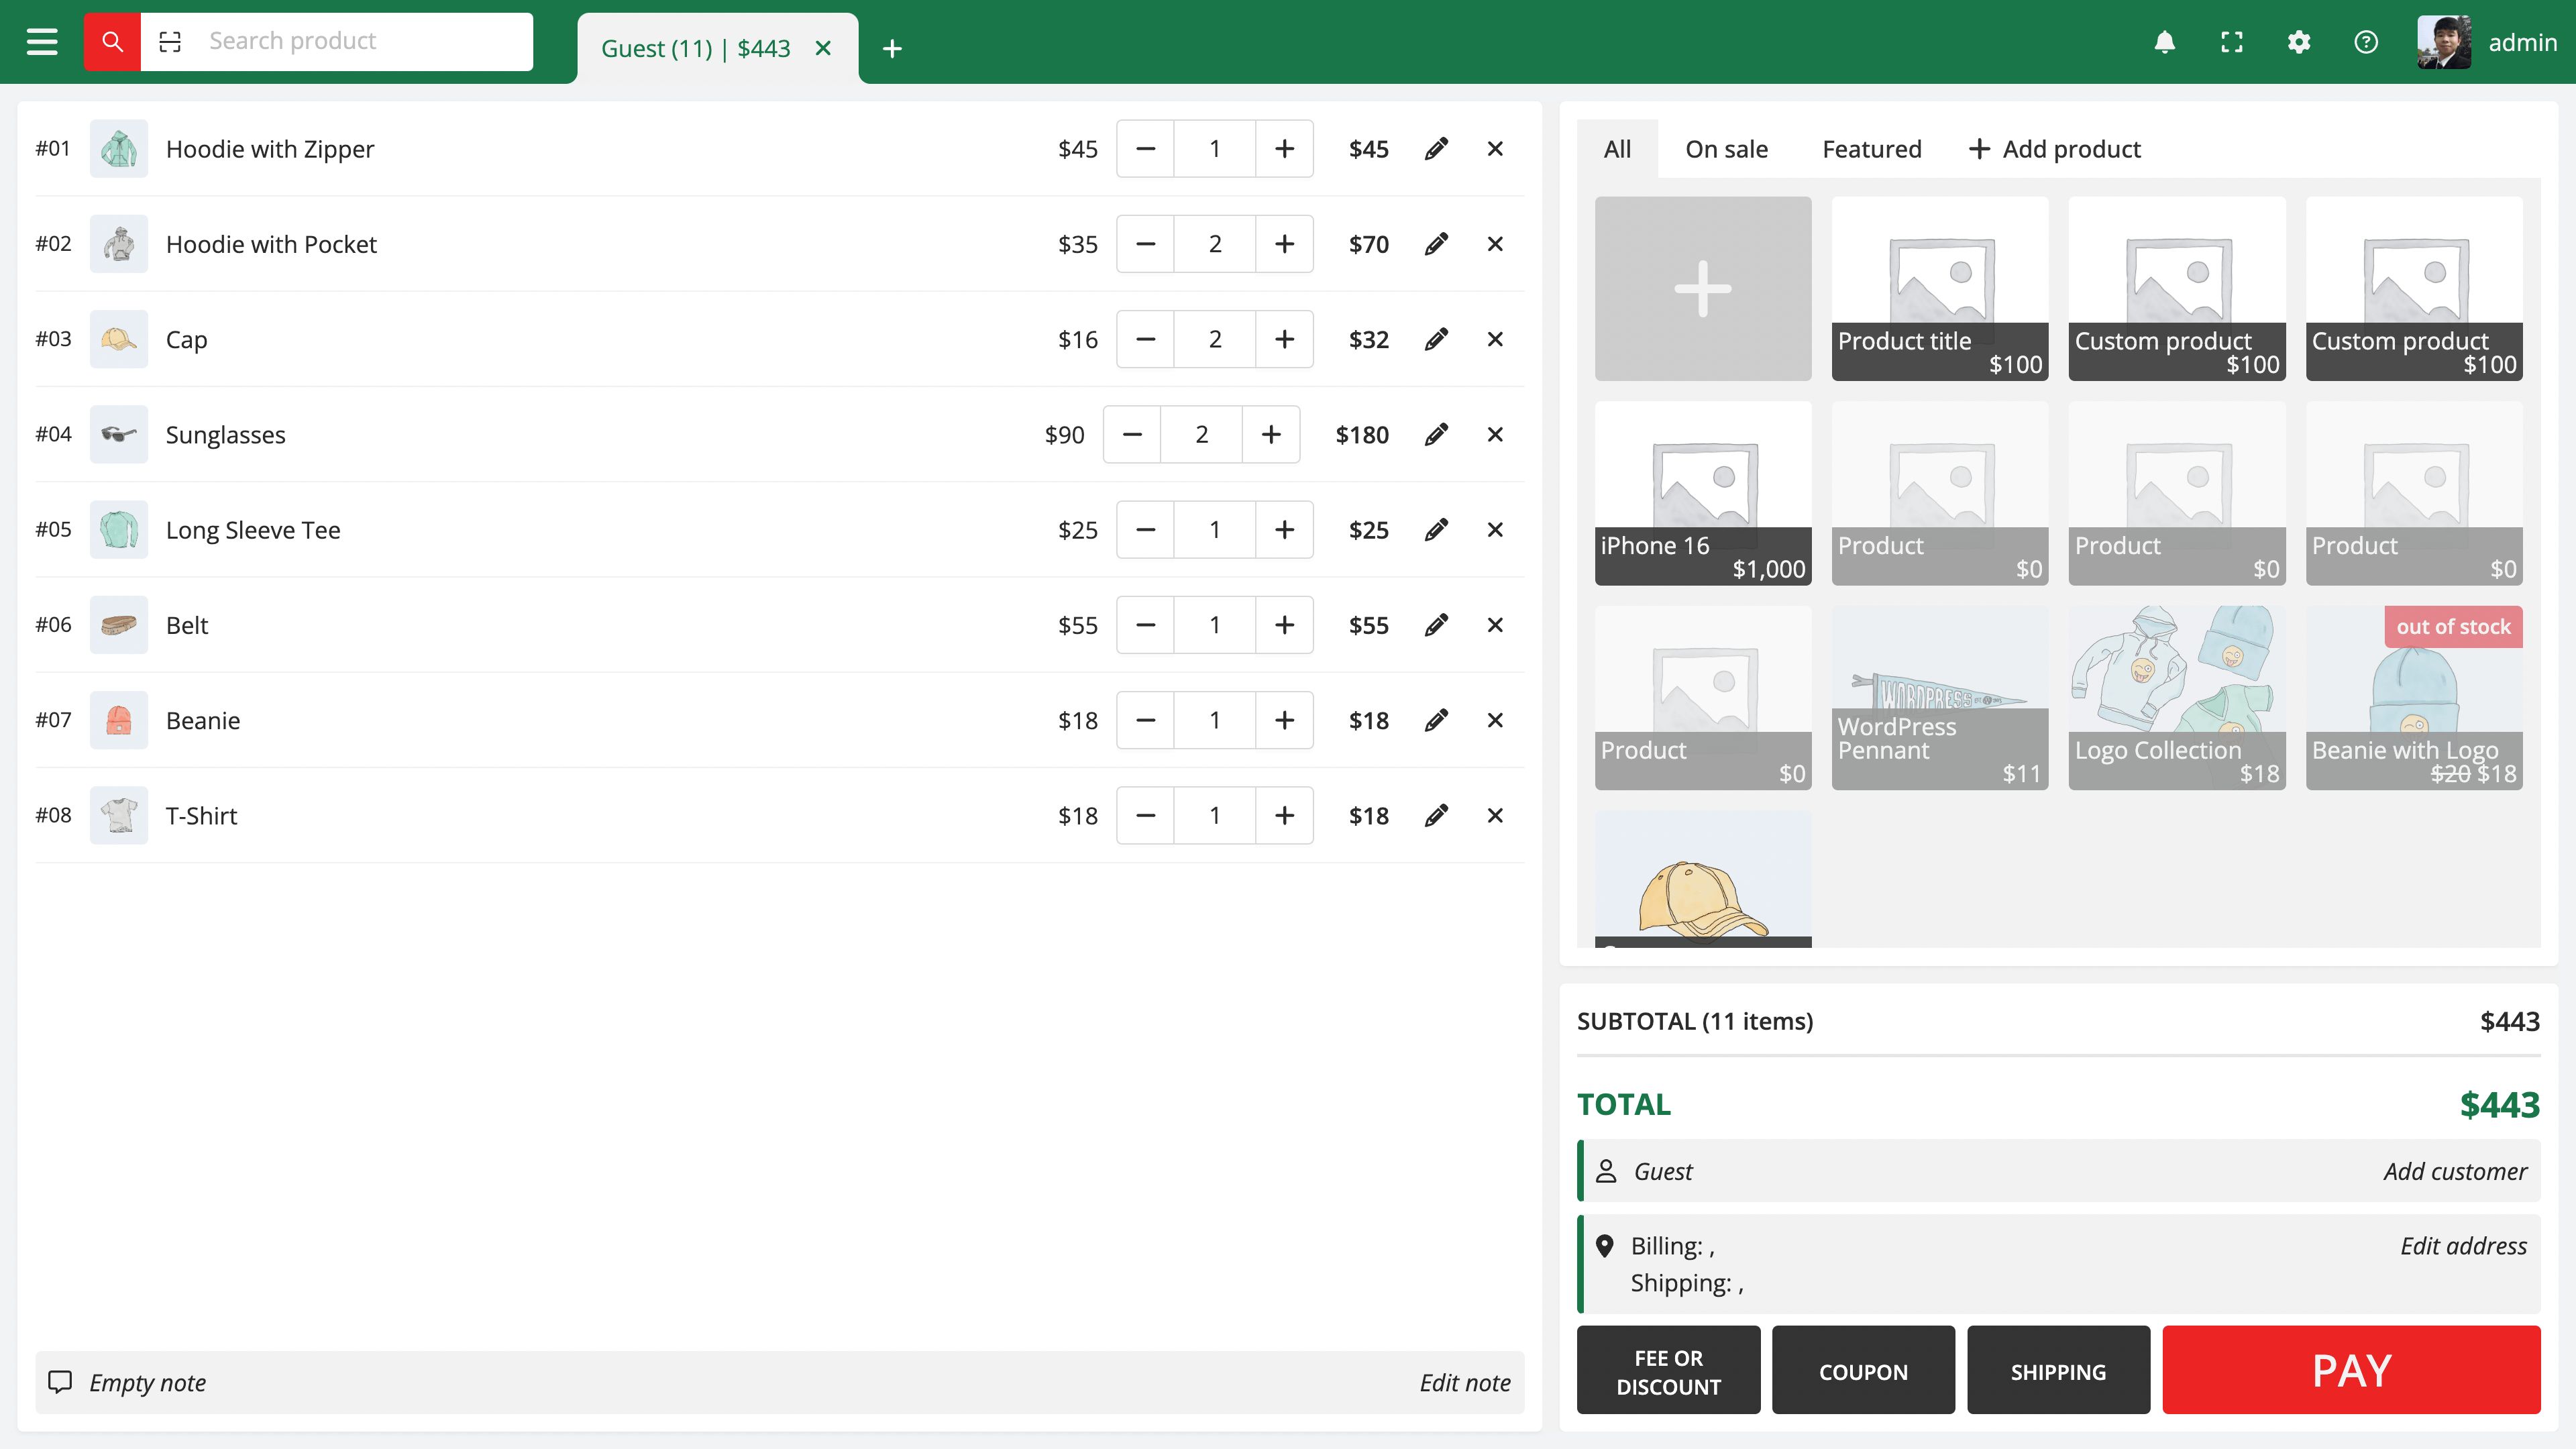Click the barcode scan icon
The image size is (2576, 1449).
[x=170, y=42]
